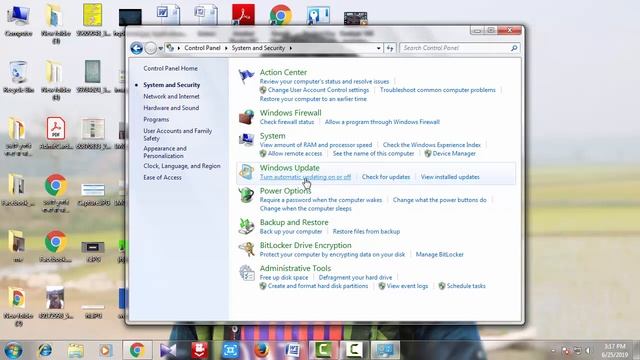Open the Action Center heading

coord(283,72)
